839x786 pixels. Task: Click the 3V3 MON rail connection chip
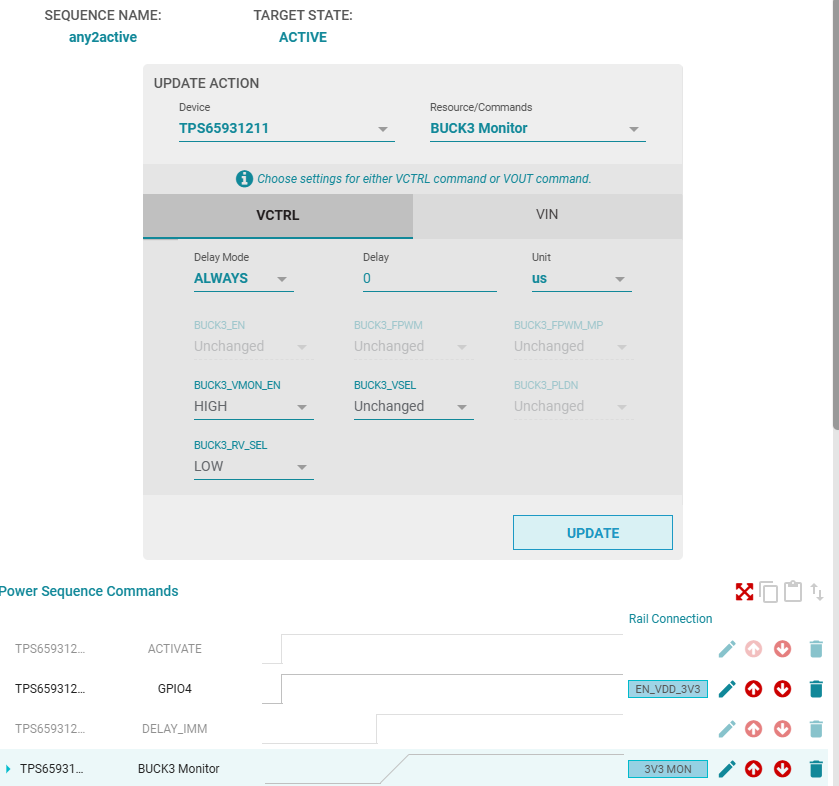point(668,768)
